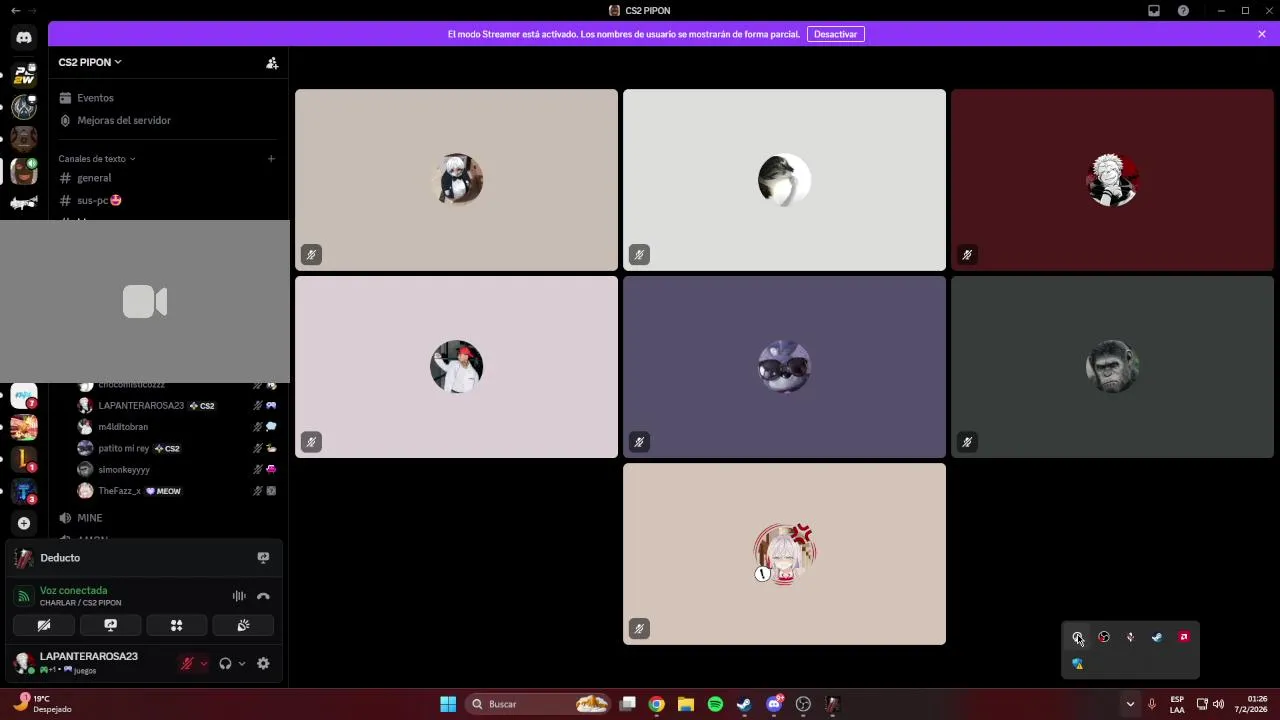
Task: Collapse the hidden tray icons chevron
Action: (x=1130, y=704)
